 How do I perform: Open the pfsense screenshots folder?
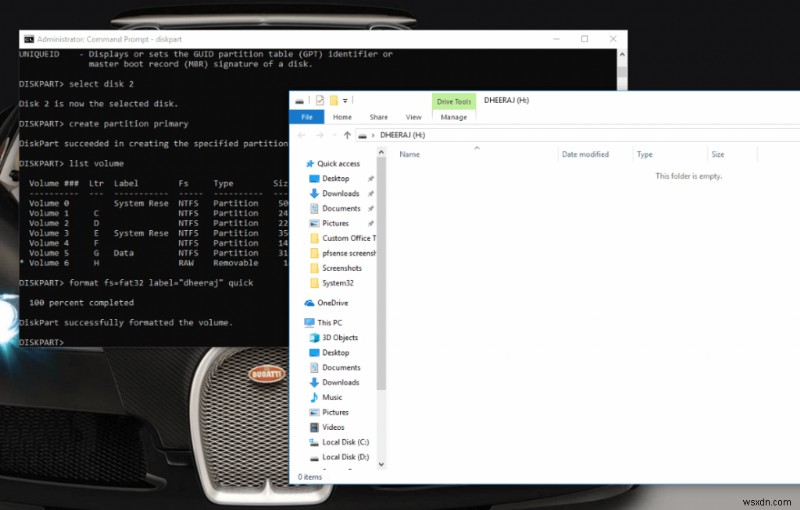point(343,253)
